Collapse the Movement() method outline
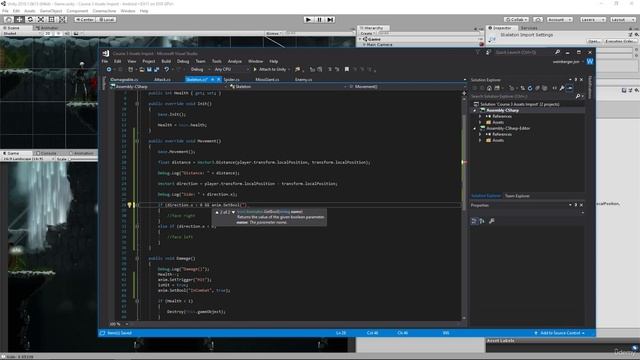Image resolution: width=640 pixels, height=360 pixels. click(137, 141)
